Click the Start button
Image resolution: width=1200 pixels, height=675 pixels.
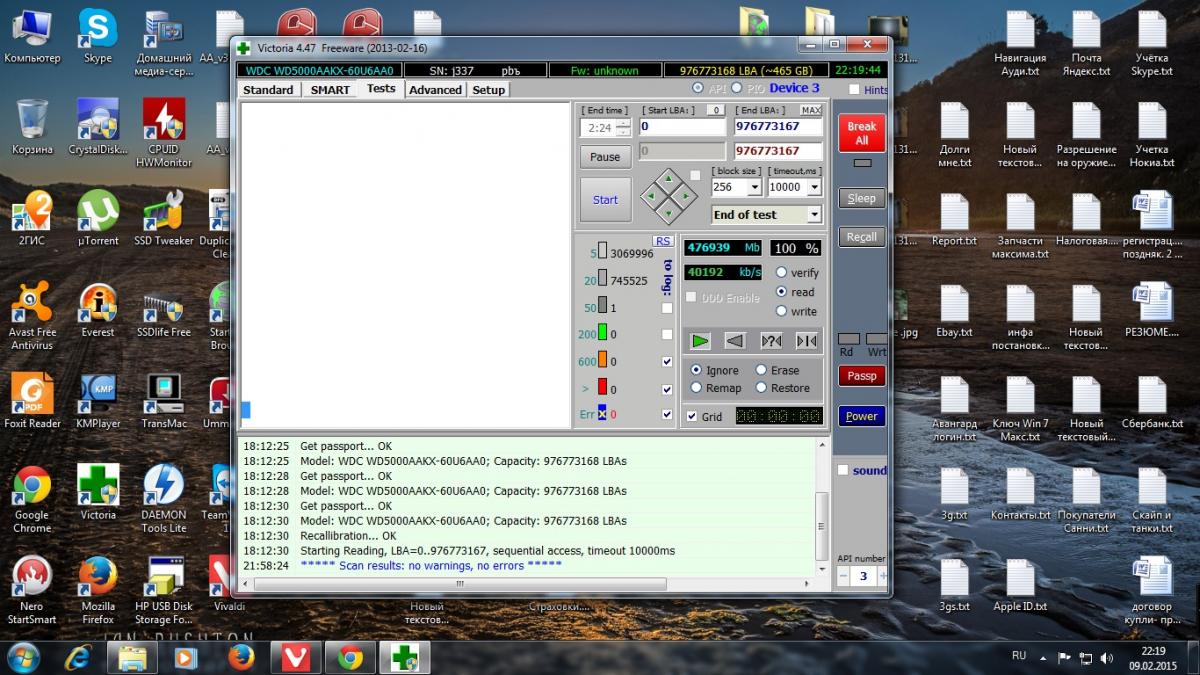(x=605, y=200)
